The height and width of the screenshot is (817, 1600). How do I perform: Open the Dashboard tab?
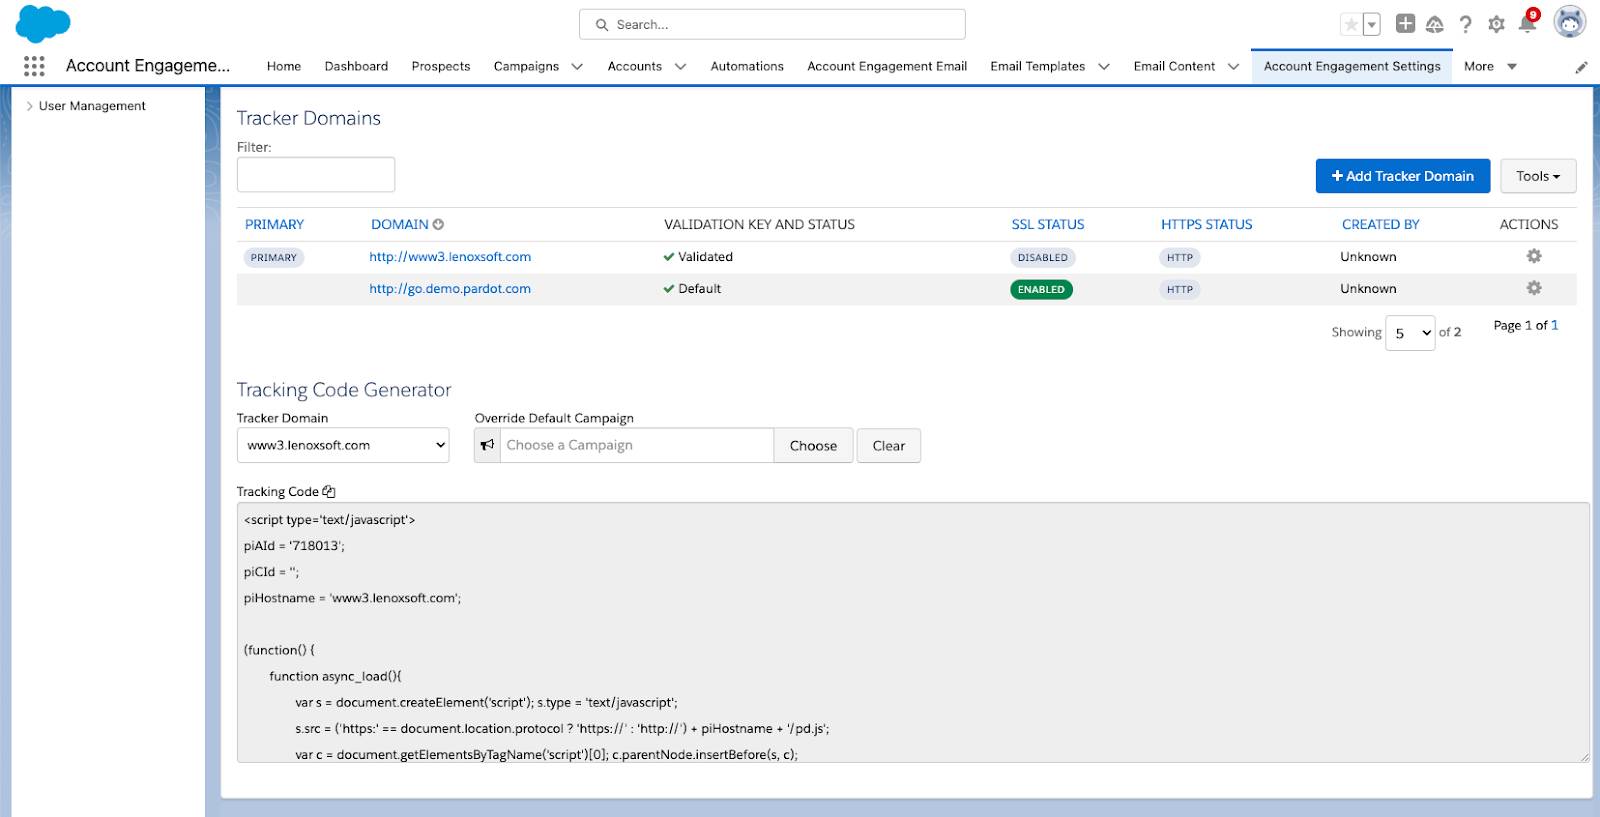[356, 66]
